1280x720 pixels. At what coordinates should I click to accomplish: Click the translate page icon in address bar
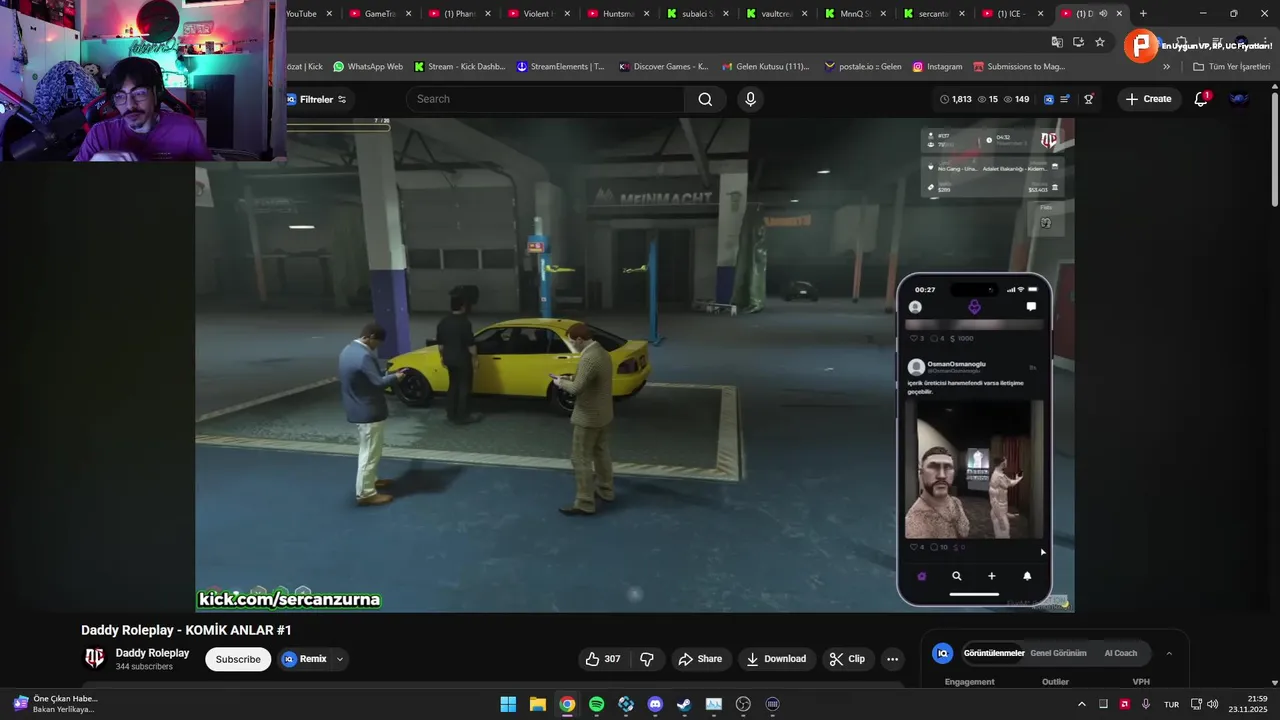1057,42
